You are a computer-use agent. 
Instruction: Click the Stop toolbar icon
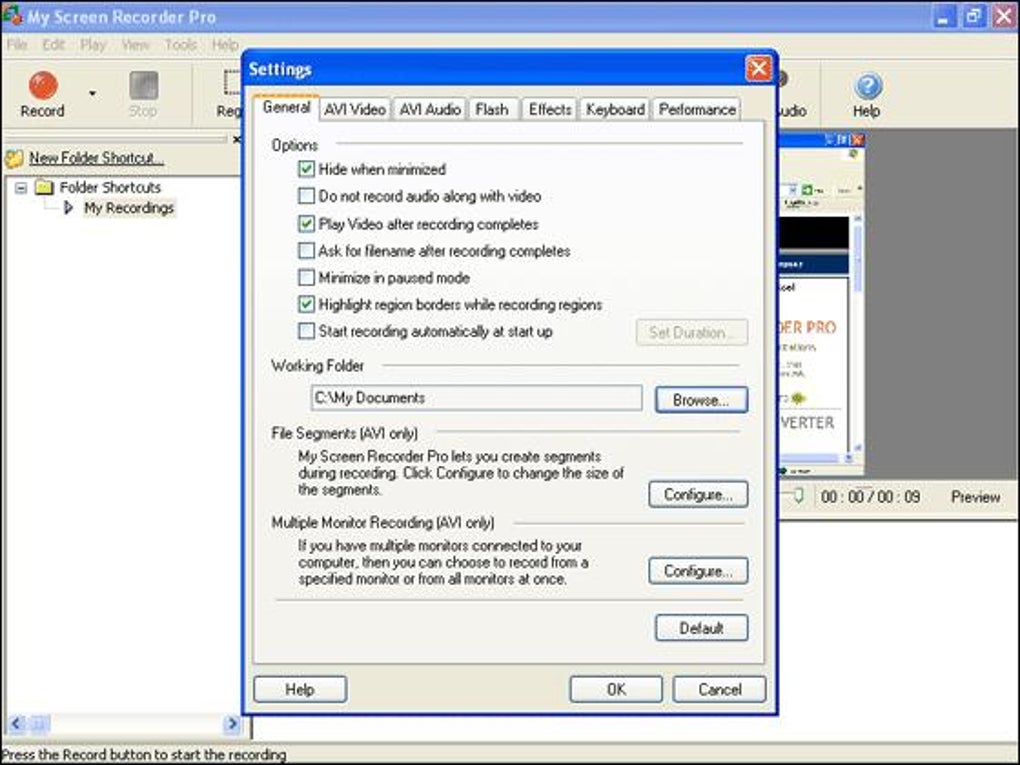[x=144, y=85]
